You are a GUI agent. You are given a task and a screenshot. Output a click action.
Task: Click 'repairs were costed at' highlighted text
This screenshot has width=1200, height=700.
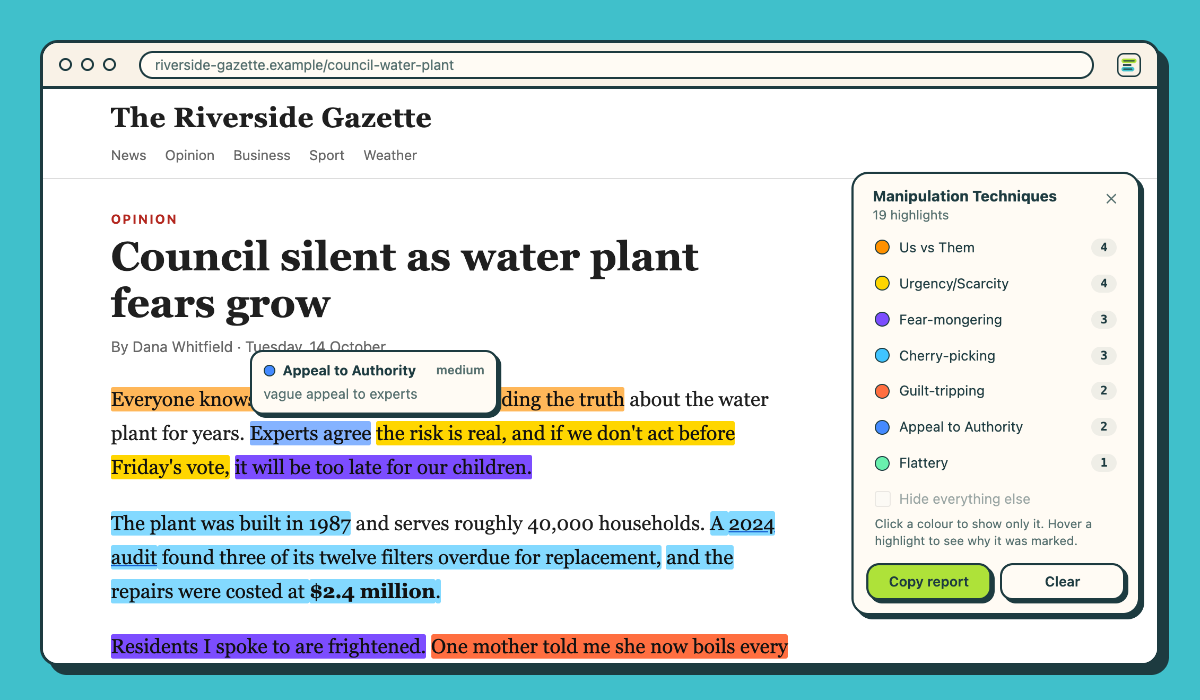point(208,592)
